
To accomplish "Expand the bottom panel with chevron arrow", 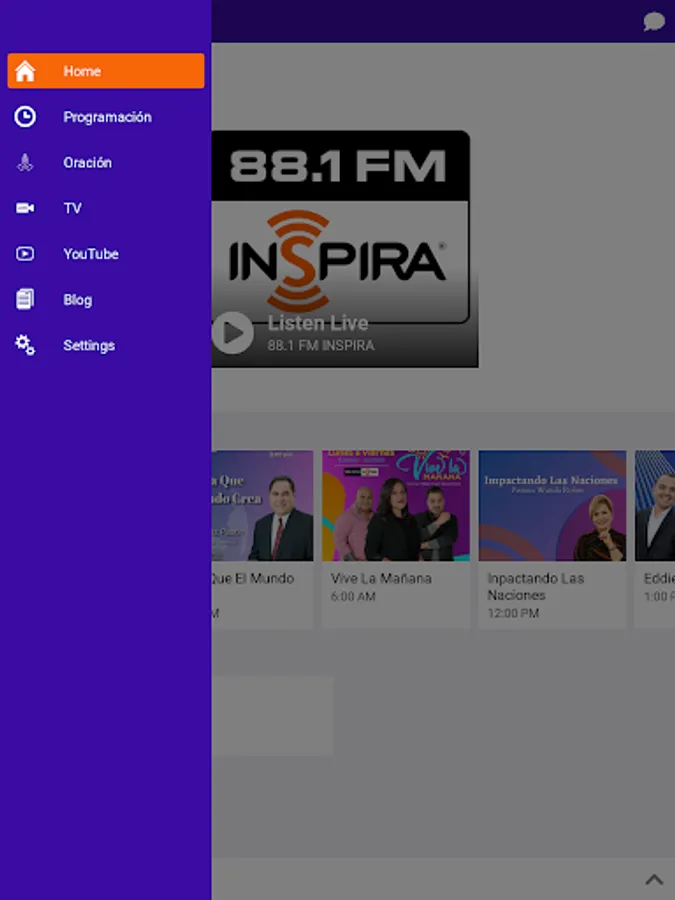I will [654, 880].
